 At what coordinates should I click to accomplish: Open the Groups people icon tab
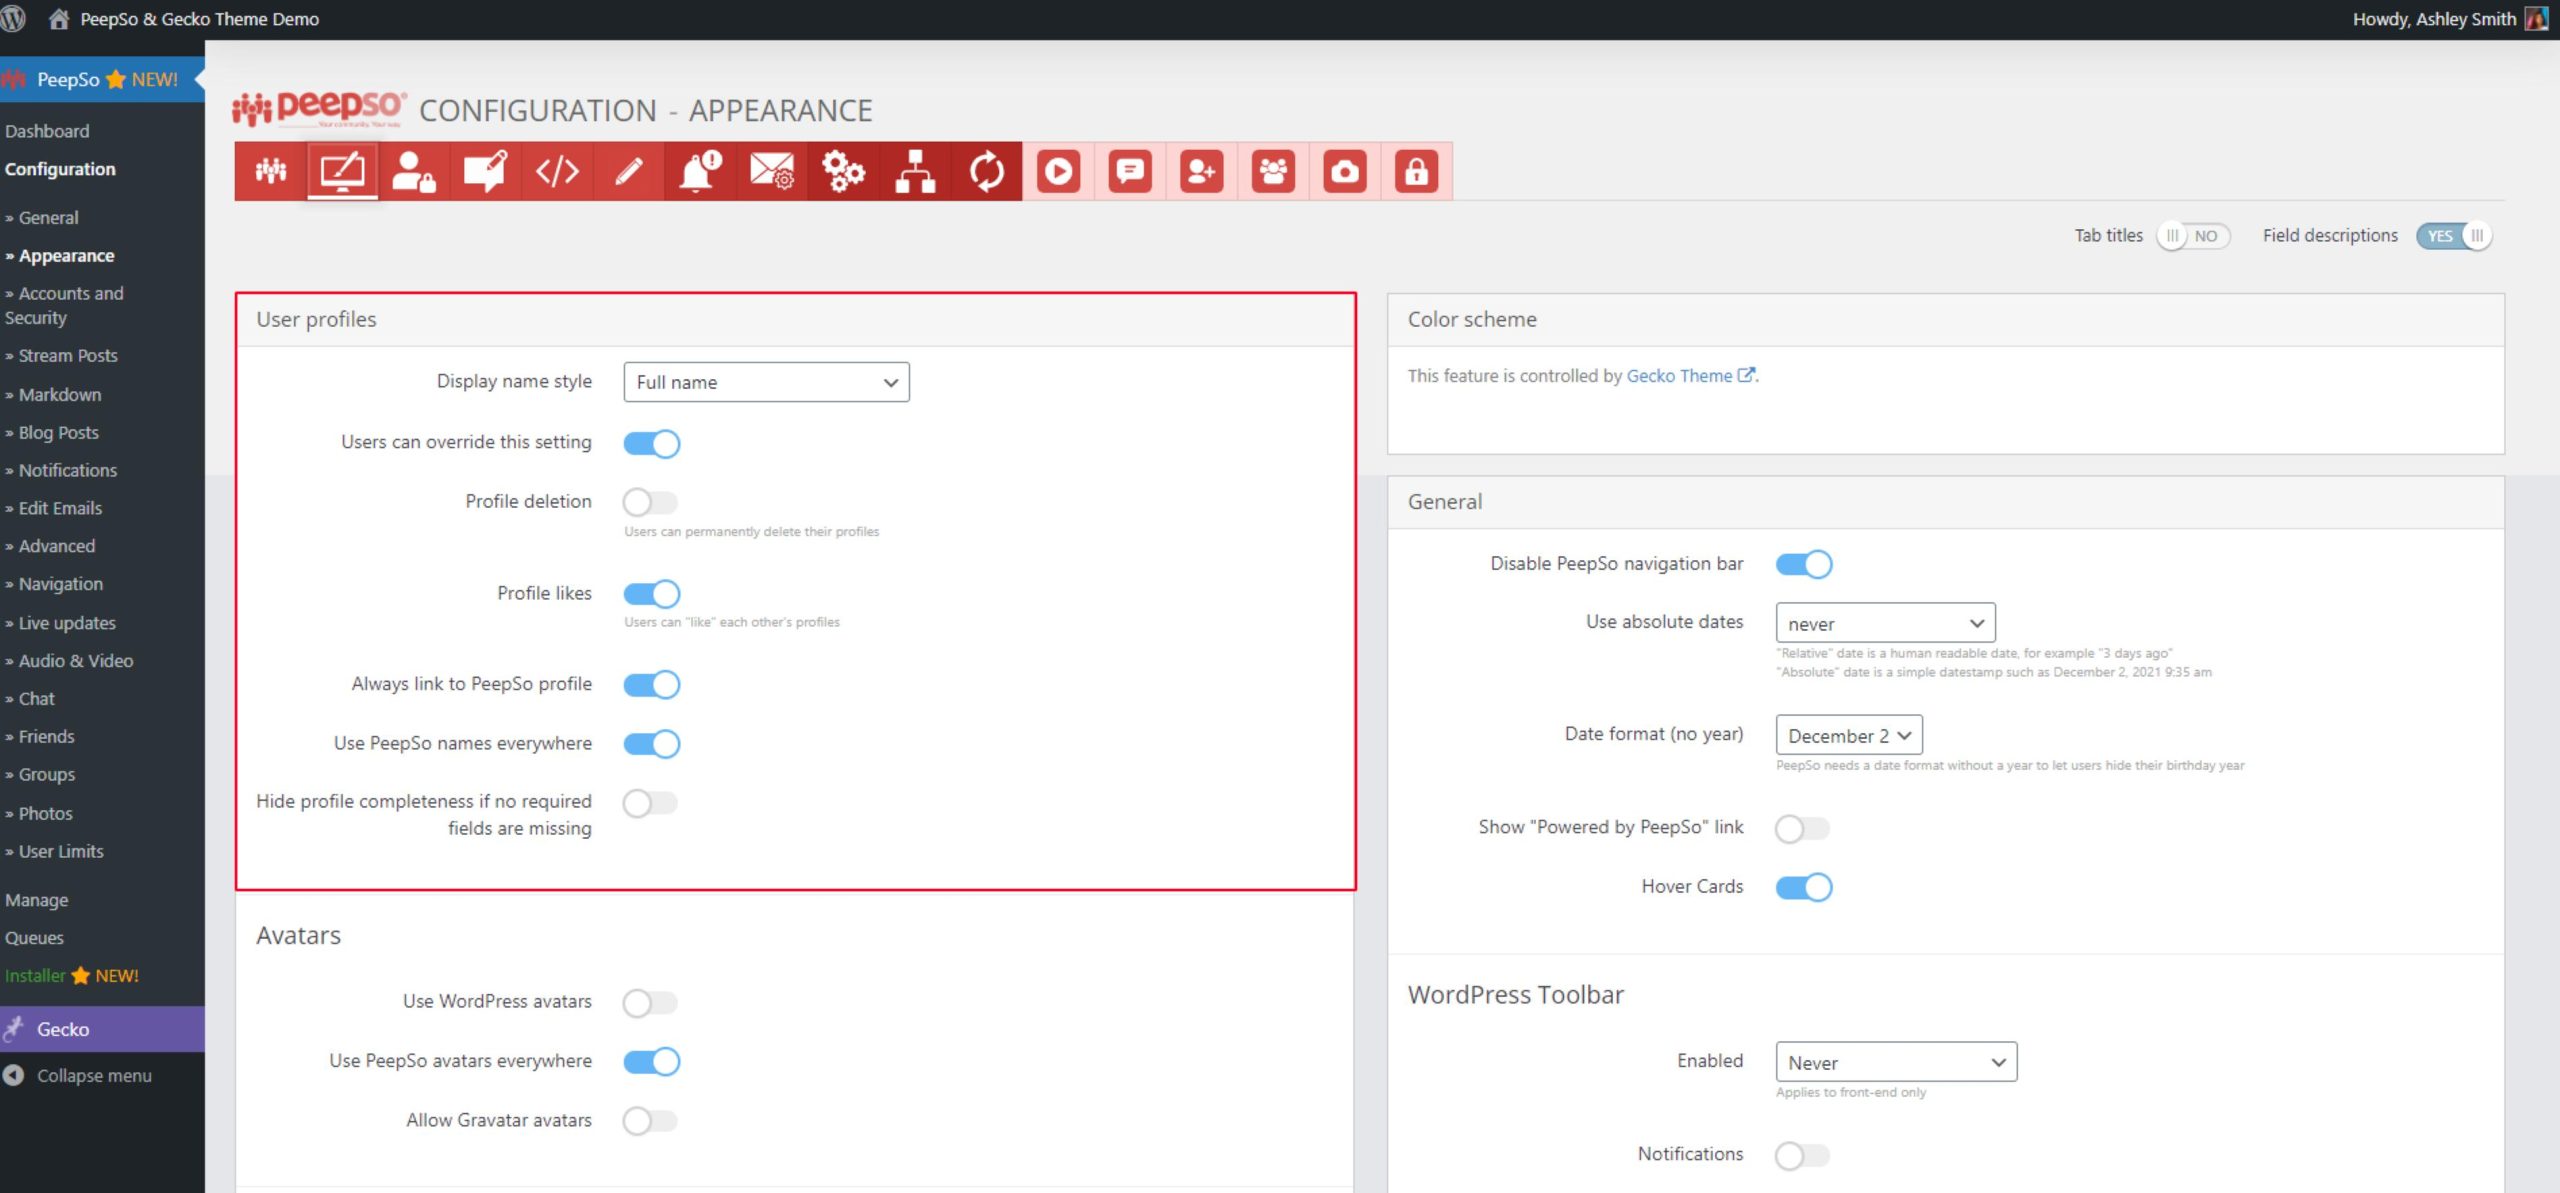tap(1273, 171)
